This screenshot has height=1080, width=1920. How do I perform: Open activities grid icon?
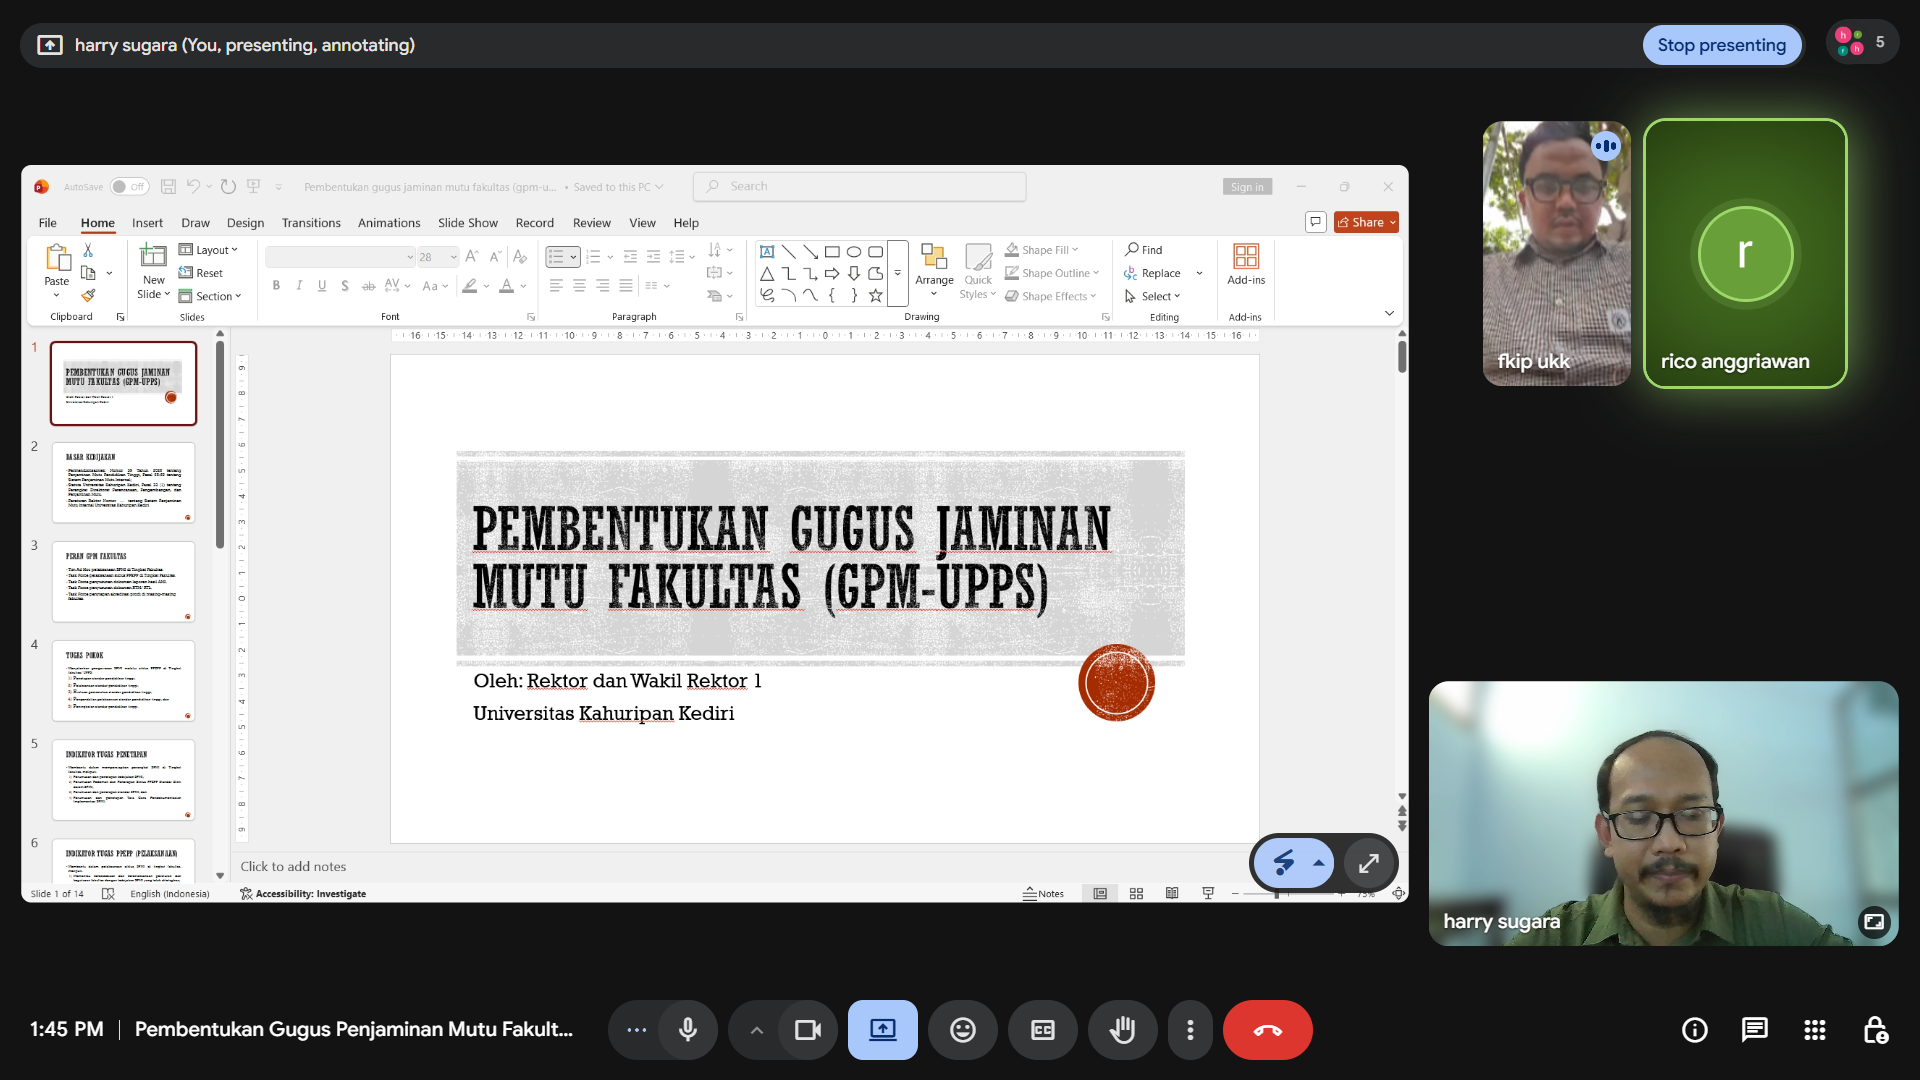coord(1814,1030)
